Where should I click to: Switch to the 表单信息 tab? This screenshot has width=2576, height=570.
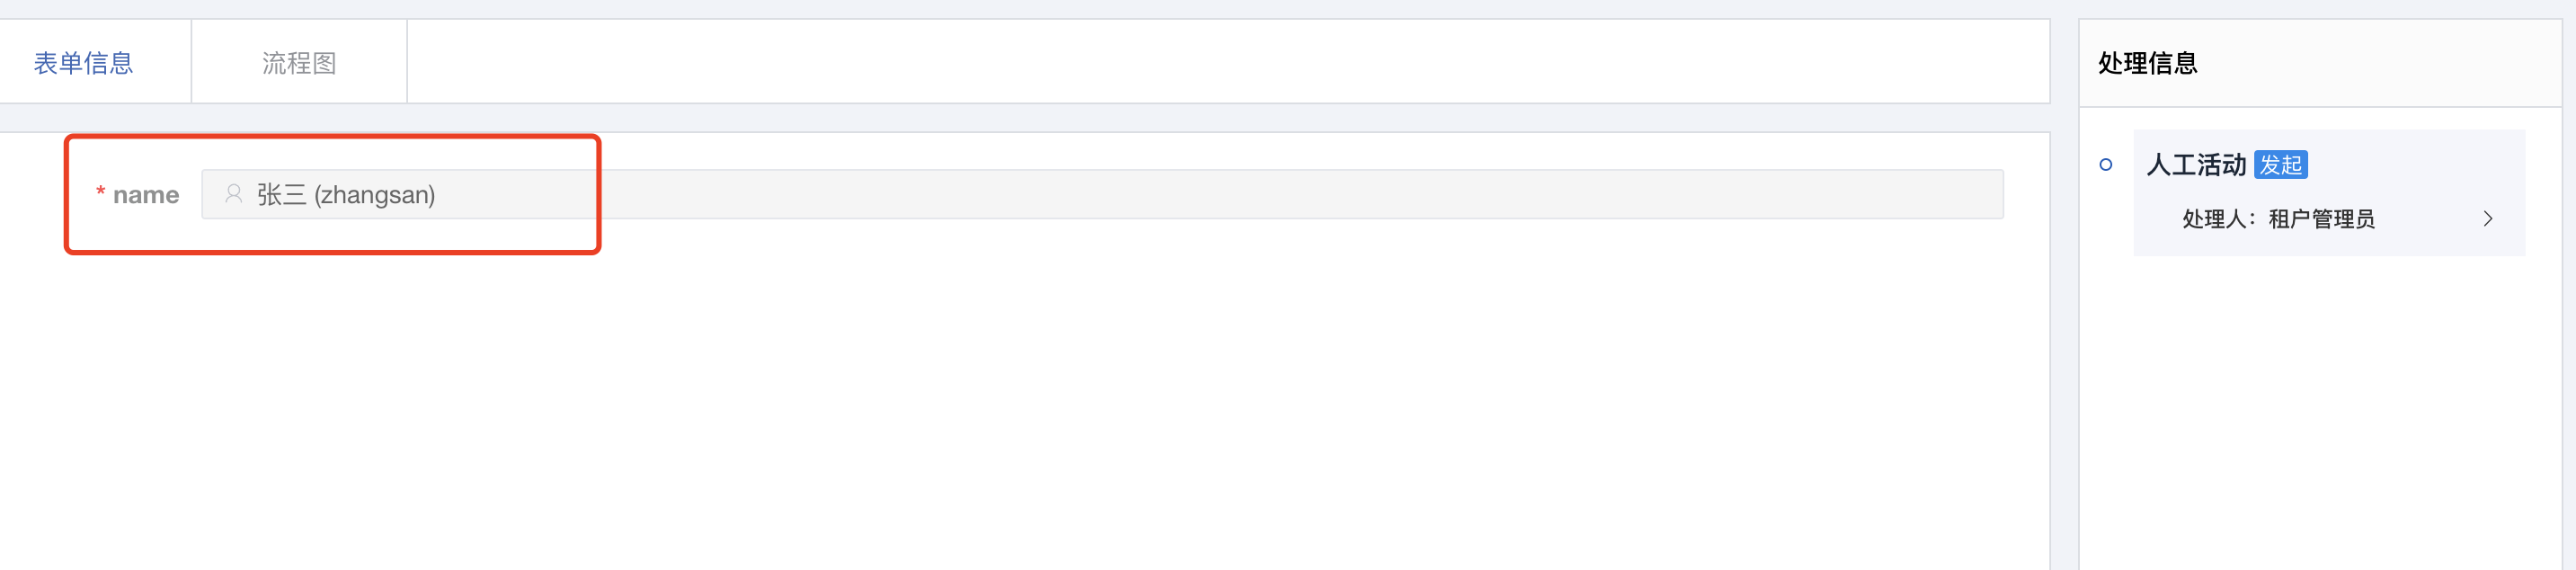(x=83, y=63)
